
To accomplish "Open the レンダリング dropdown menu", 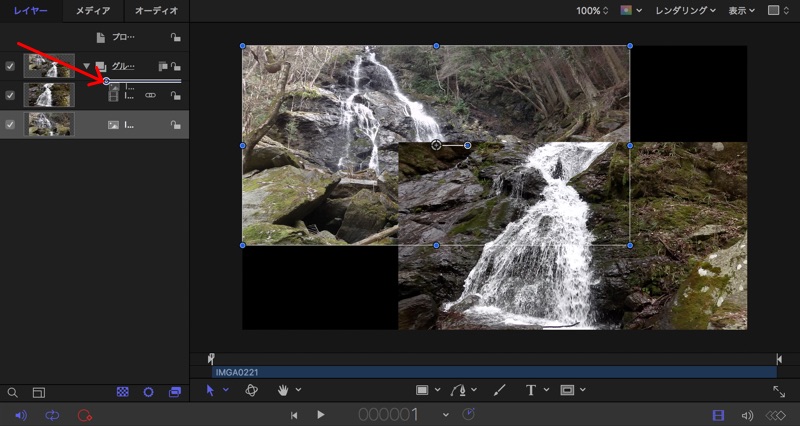I will click(685, 11).
